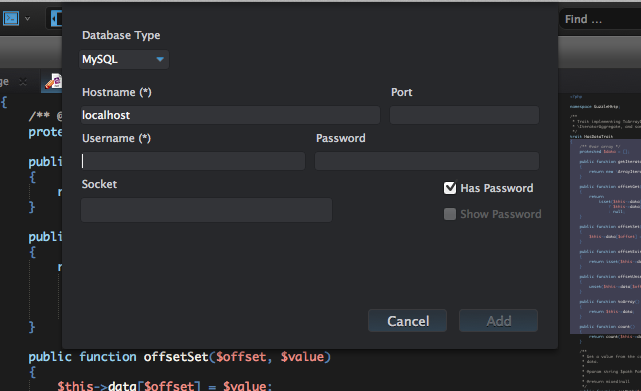Click the sidebar toggle icon in toolbar
Viewport: 641px width, 391px height.
[56, 18]
